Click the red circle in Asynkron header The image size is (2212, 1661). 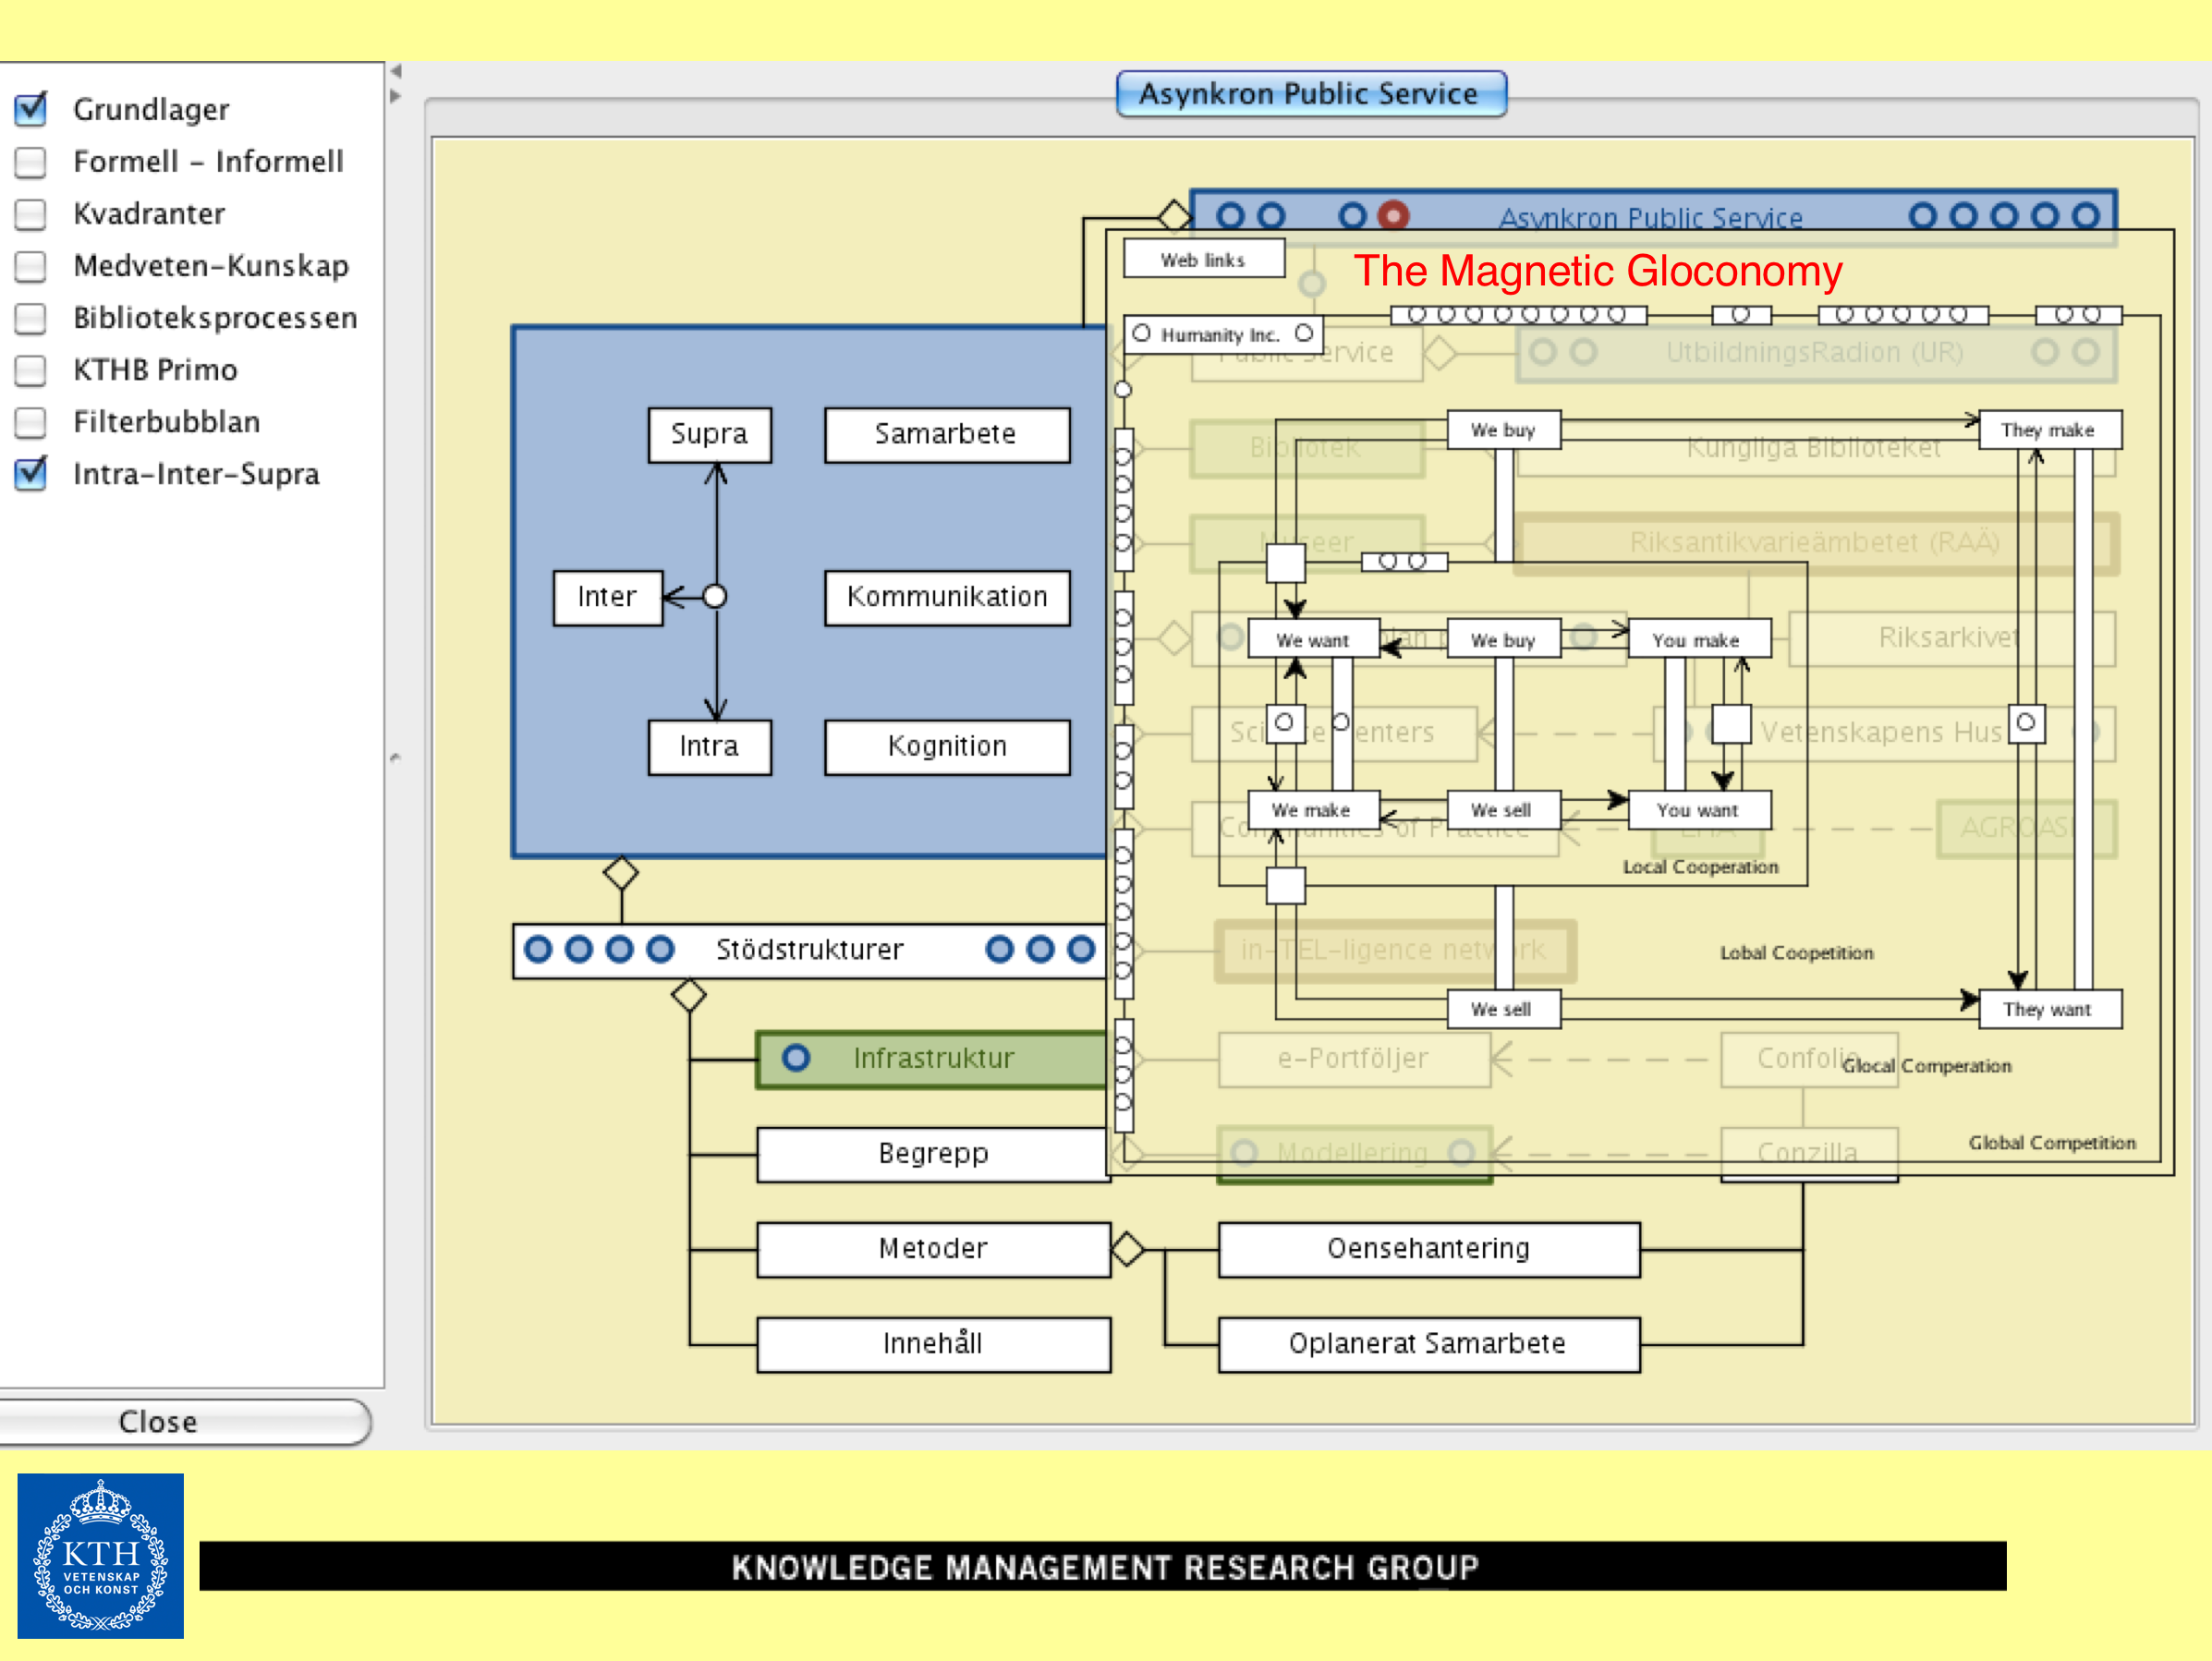point(1393,216)
